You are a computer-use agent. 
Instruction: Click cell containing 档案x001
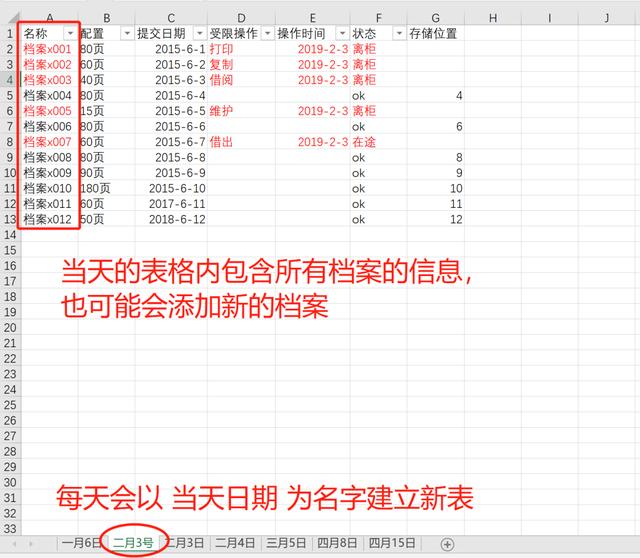tap(49, 49)
